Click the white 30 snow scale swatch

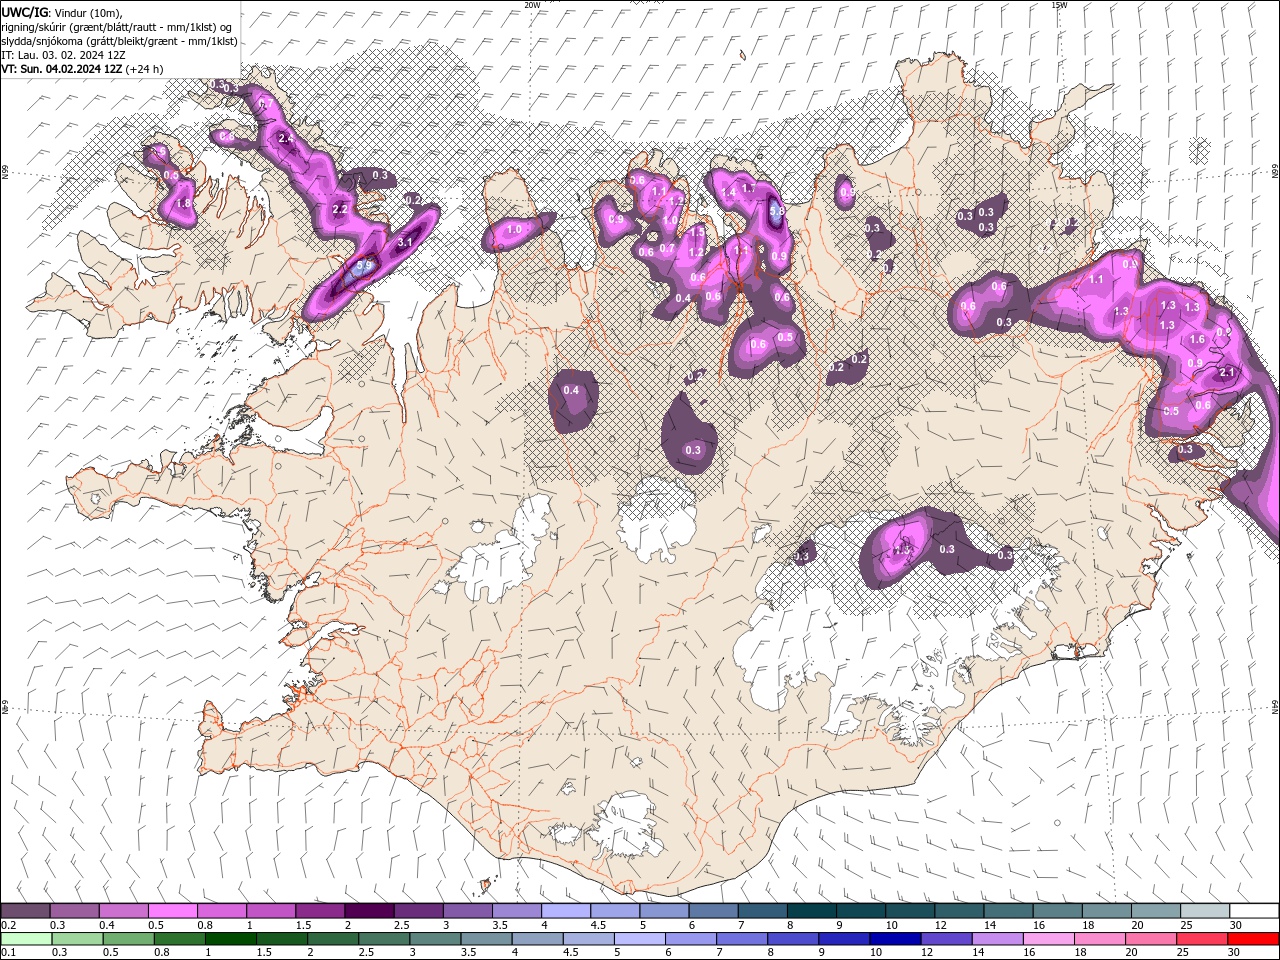[x=1254, y=911]
